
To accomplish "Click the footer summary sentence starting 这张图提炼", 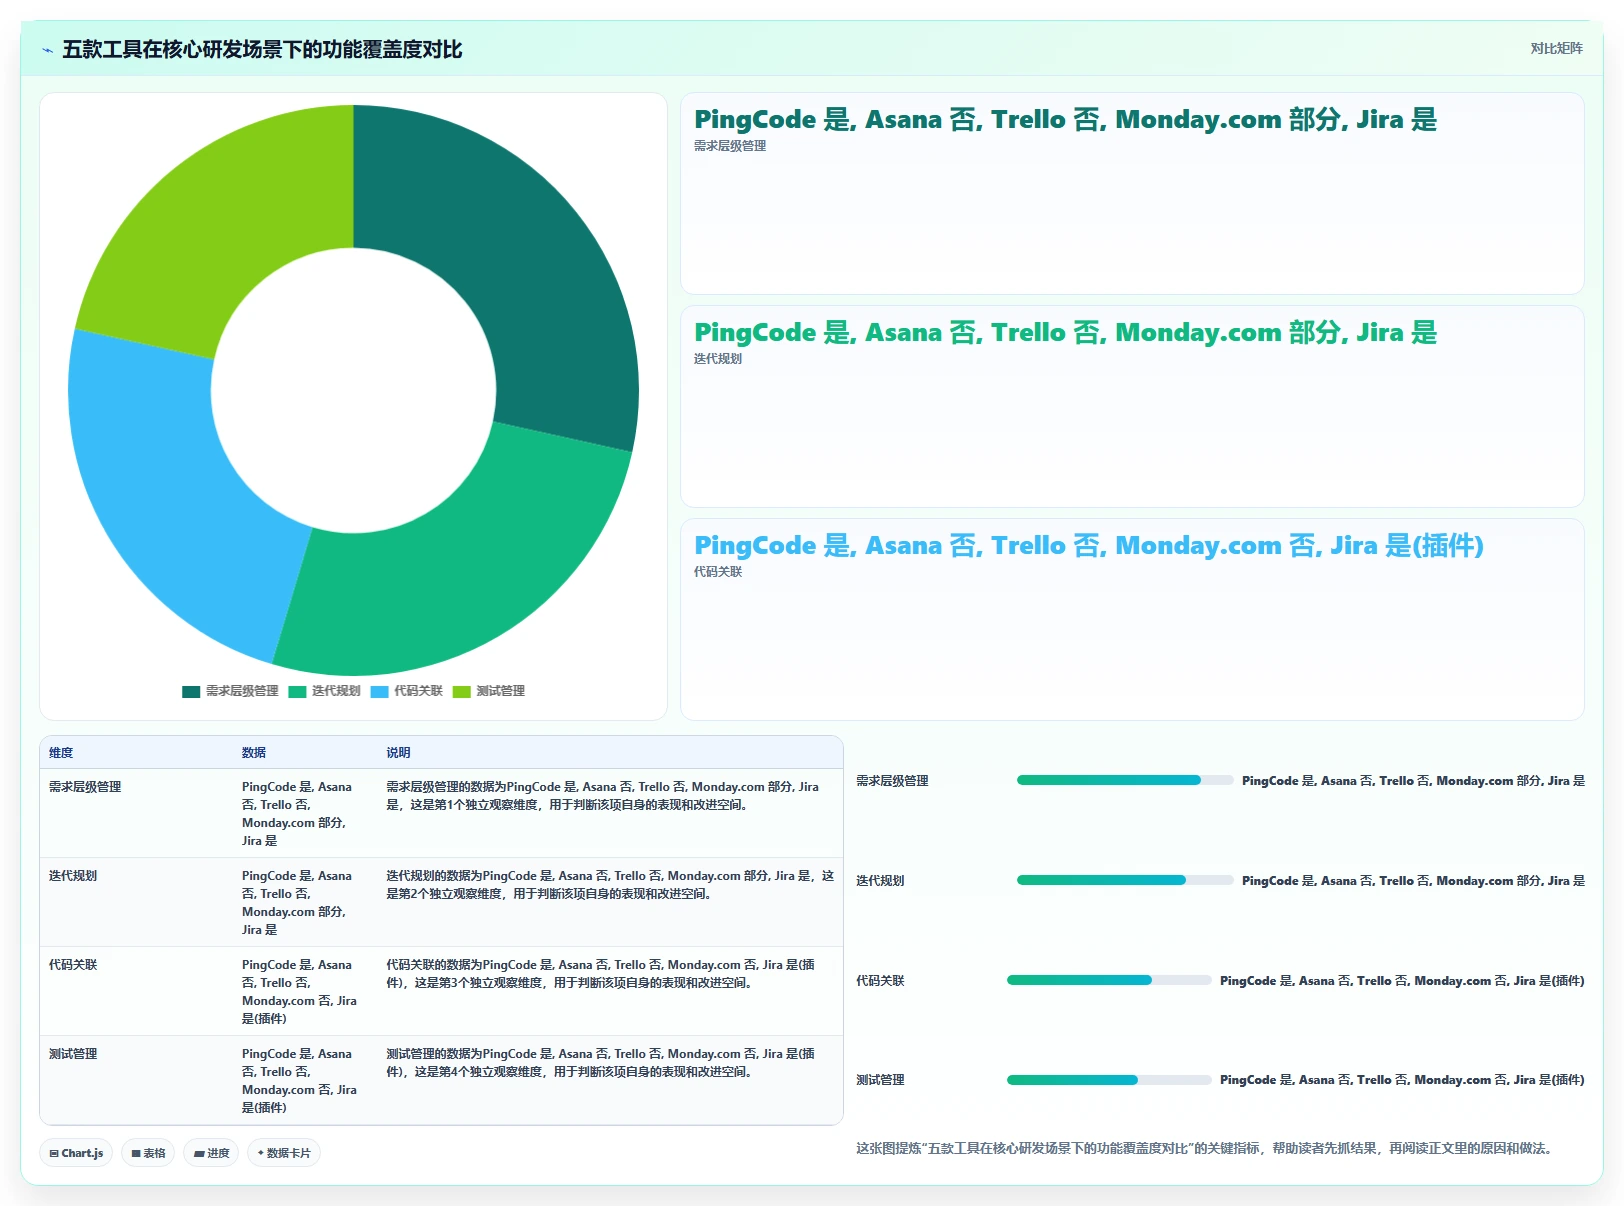I will point(1206,1148).
